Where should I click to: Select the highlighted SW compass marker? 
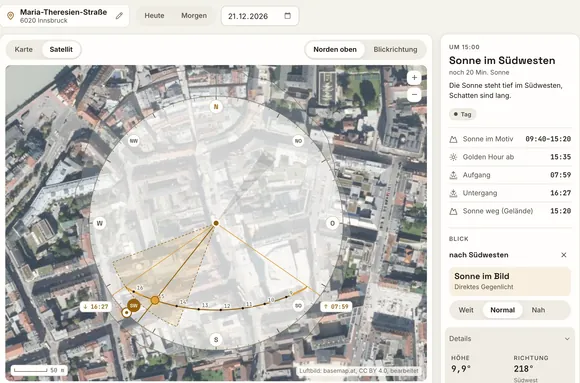pos(134,306)
